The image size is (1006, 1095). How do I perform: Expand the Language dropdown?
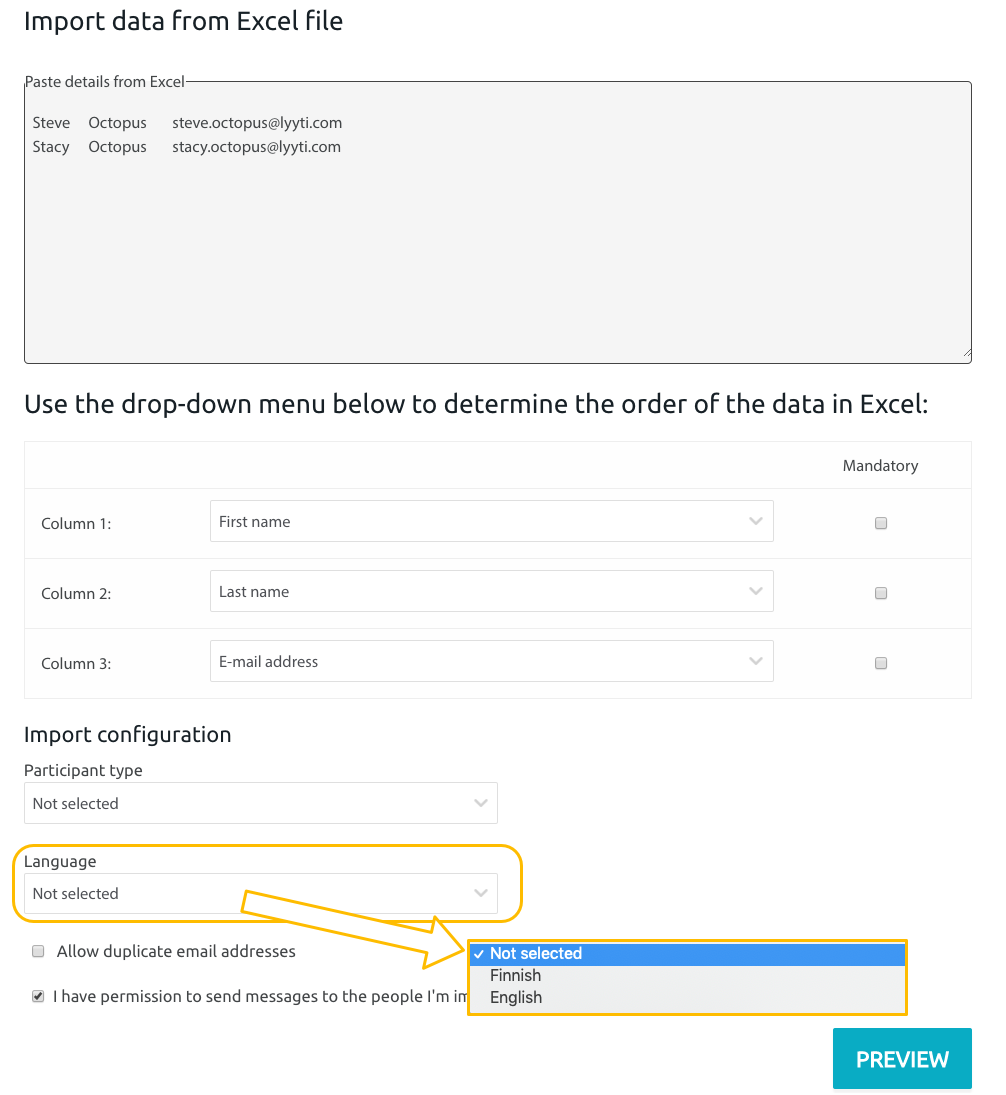click(x=260, y=893)
